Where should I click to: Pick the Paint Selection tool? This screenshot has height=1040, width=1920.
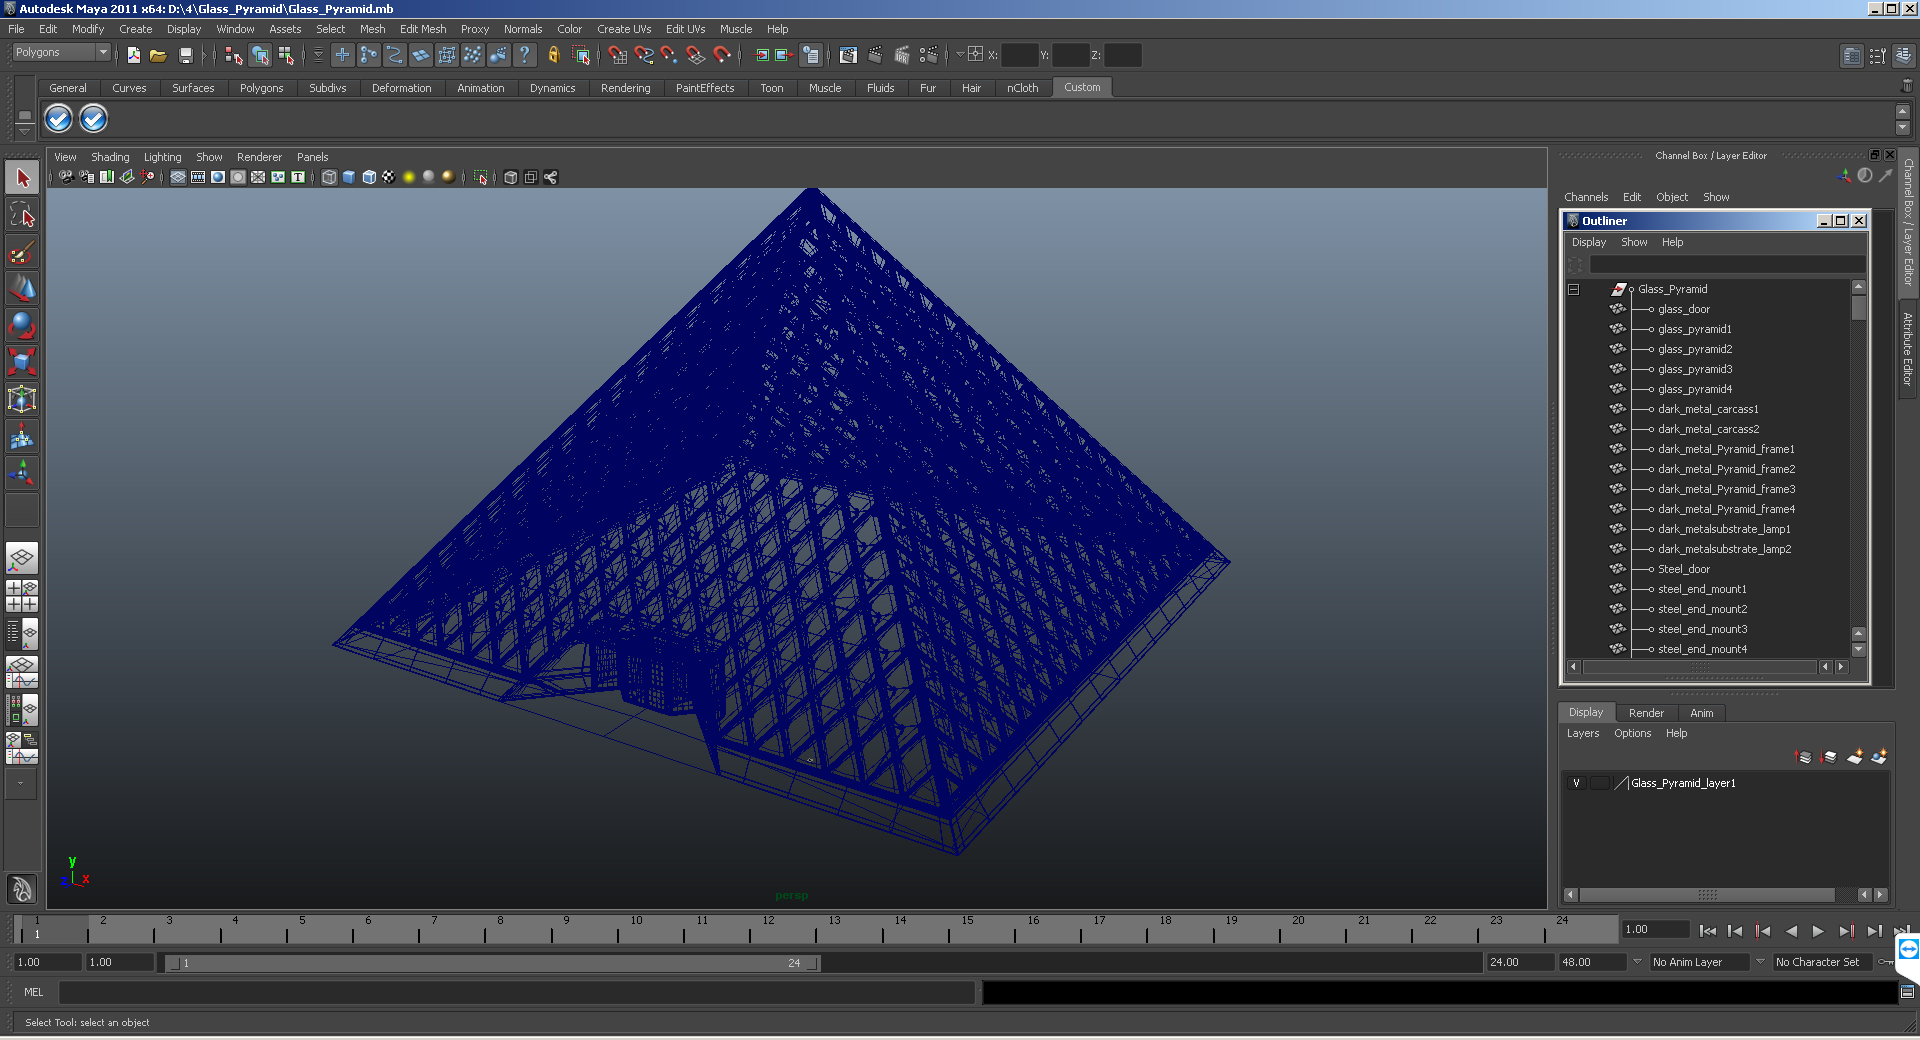[x=22, y=252]
